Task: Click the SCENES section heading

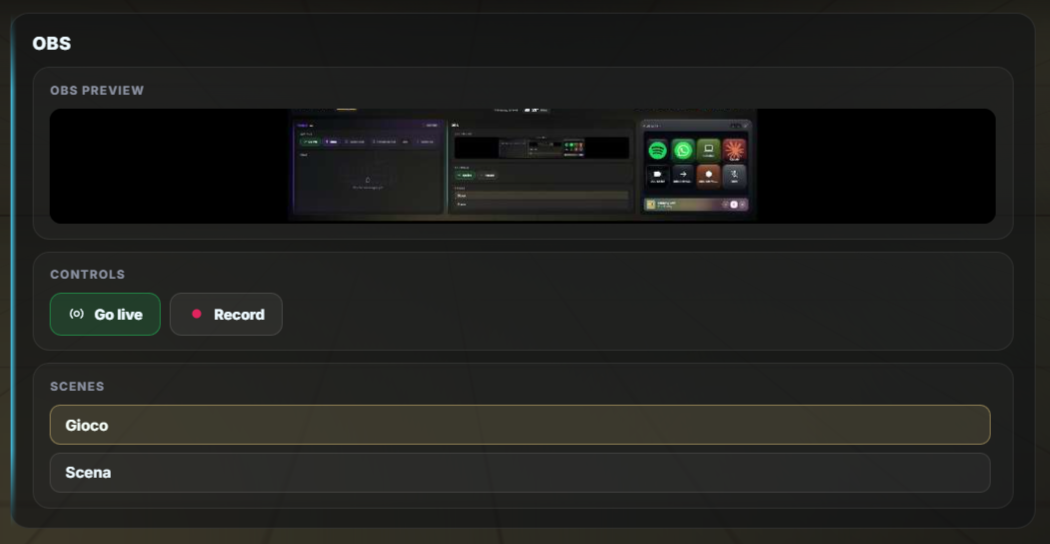Action: (77, 387)
